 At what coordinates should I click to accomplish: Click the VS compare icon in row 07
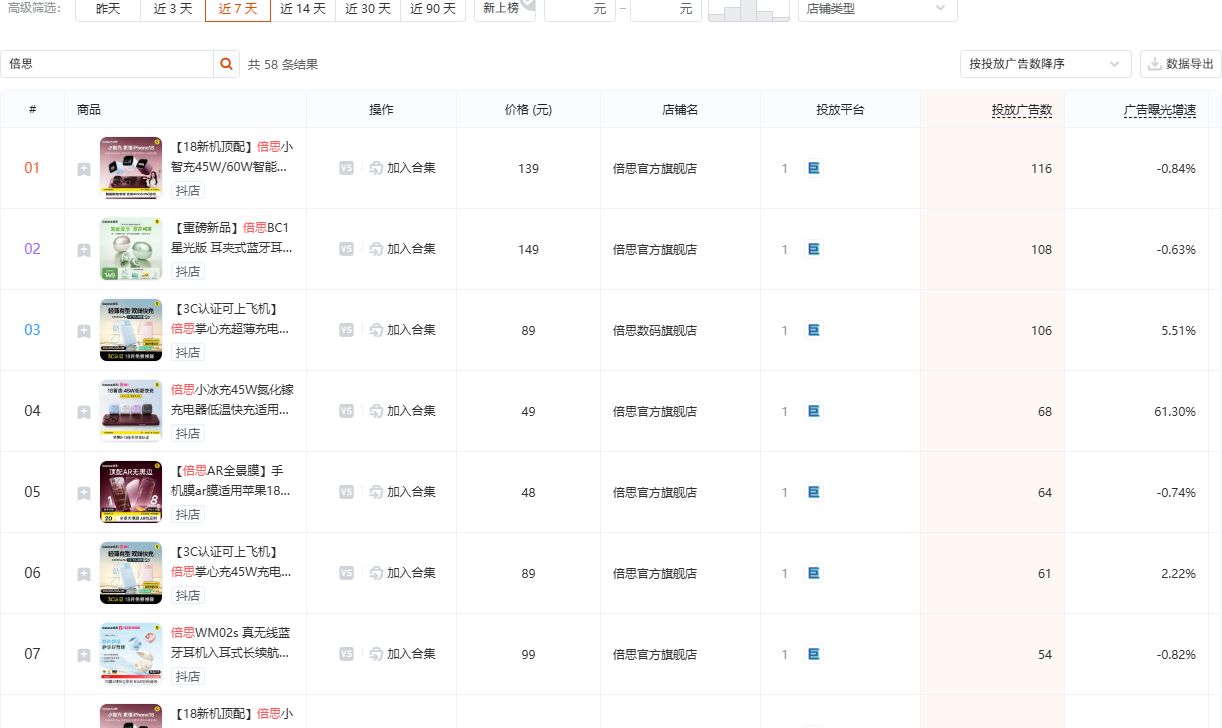(346, 654)
